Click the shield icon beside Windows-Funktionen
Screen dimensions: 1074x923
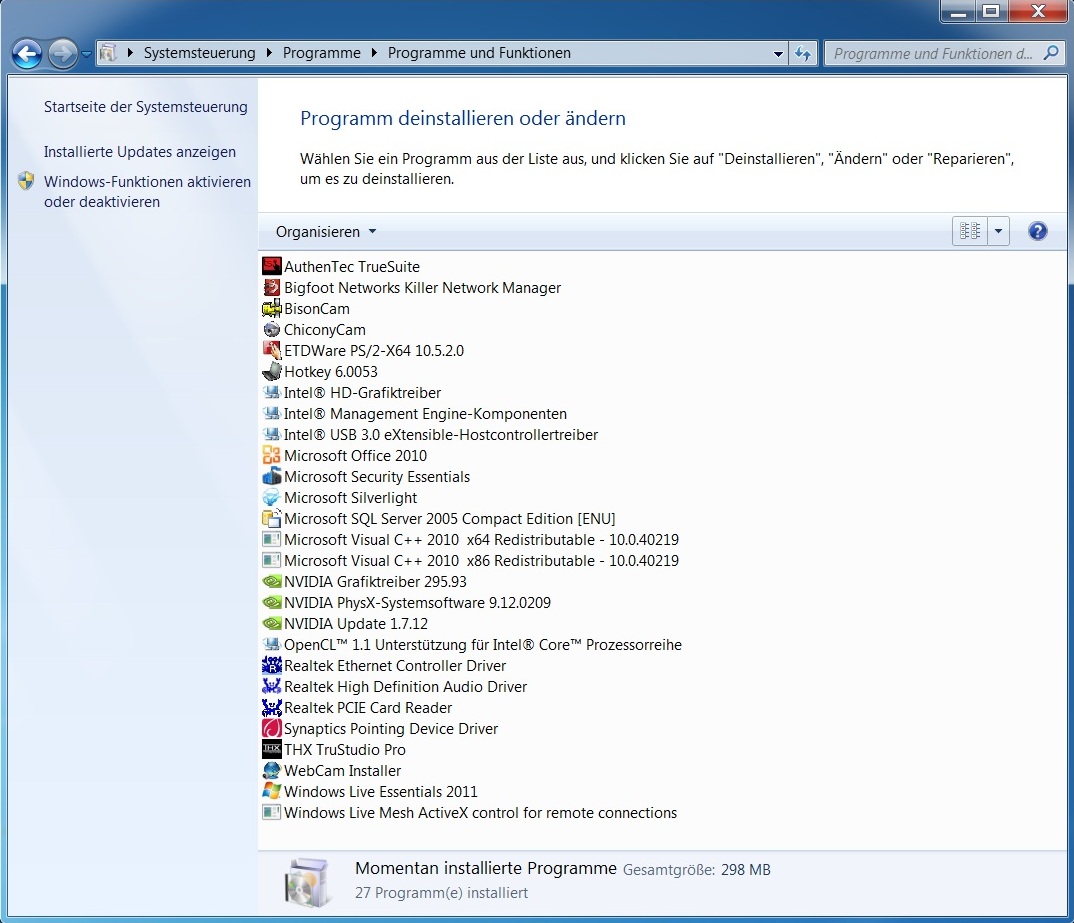[26, 181]
